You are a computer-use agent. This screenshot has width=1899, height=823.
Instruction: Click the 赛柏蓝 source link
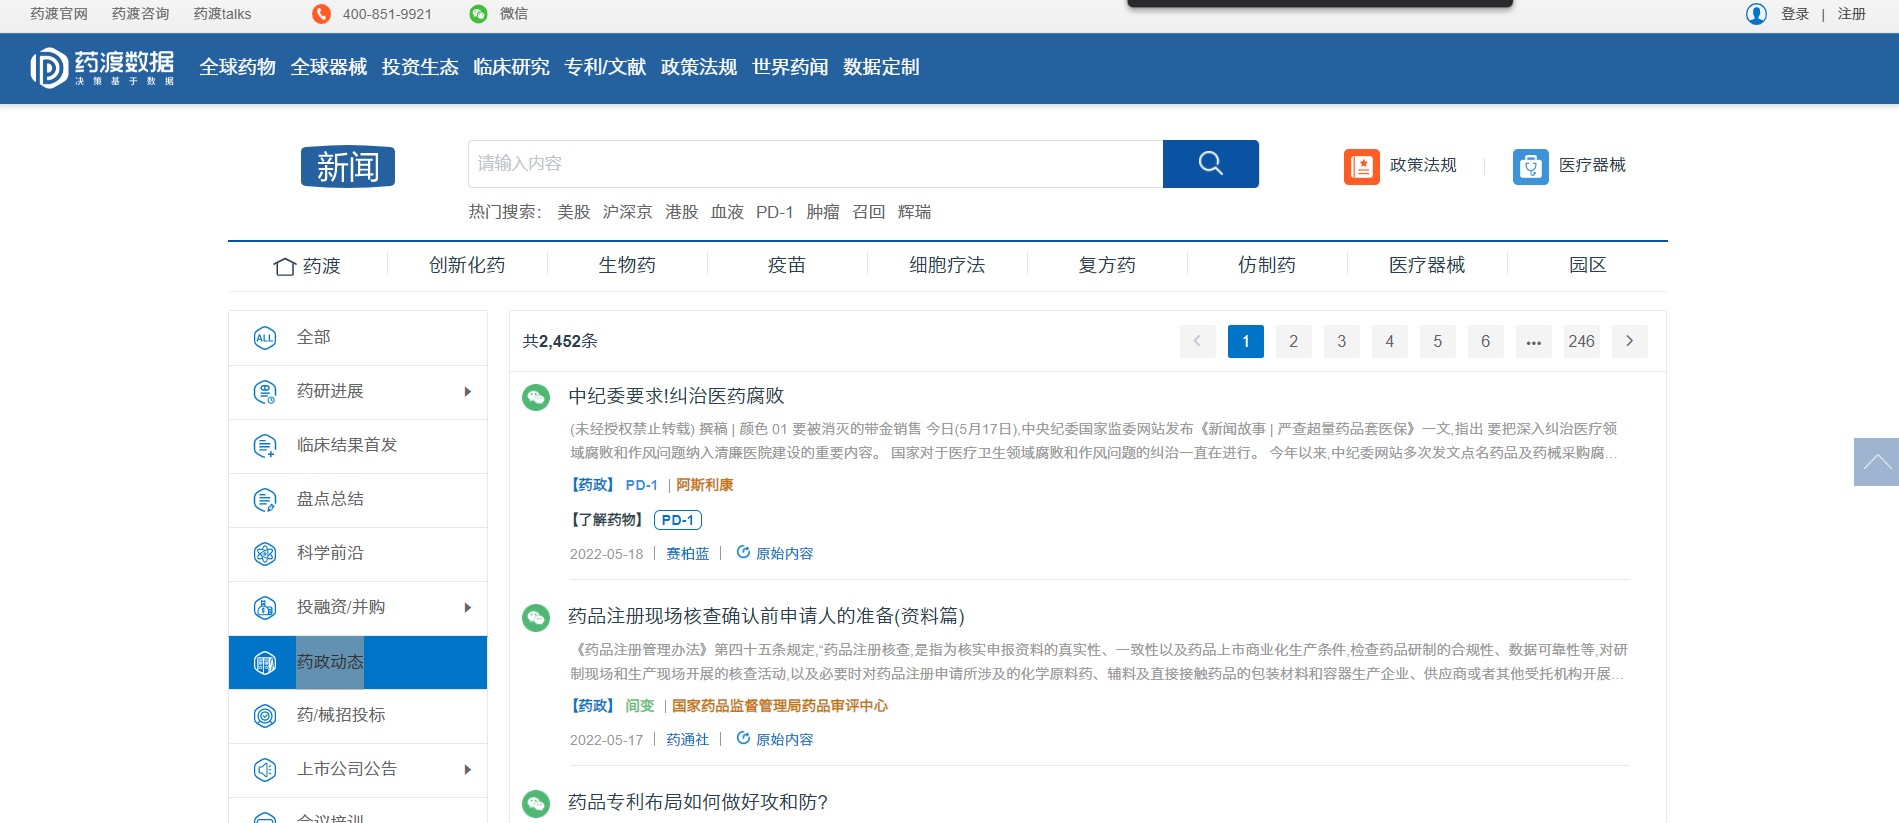(688, 554)
